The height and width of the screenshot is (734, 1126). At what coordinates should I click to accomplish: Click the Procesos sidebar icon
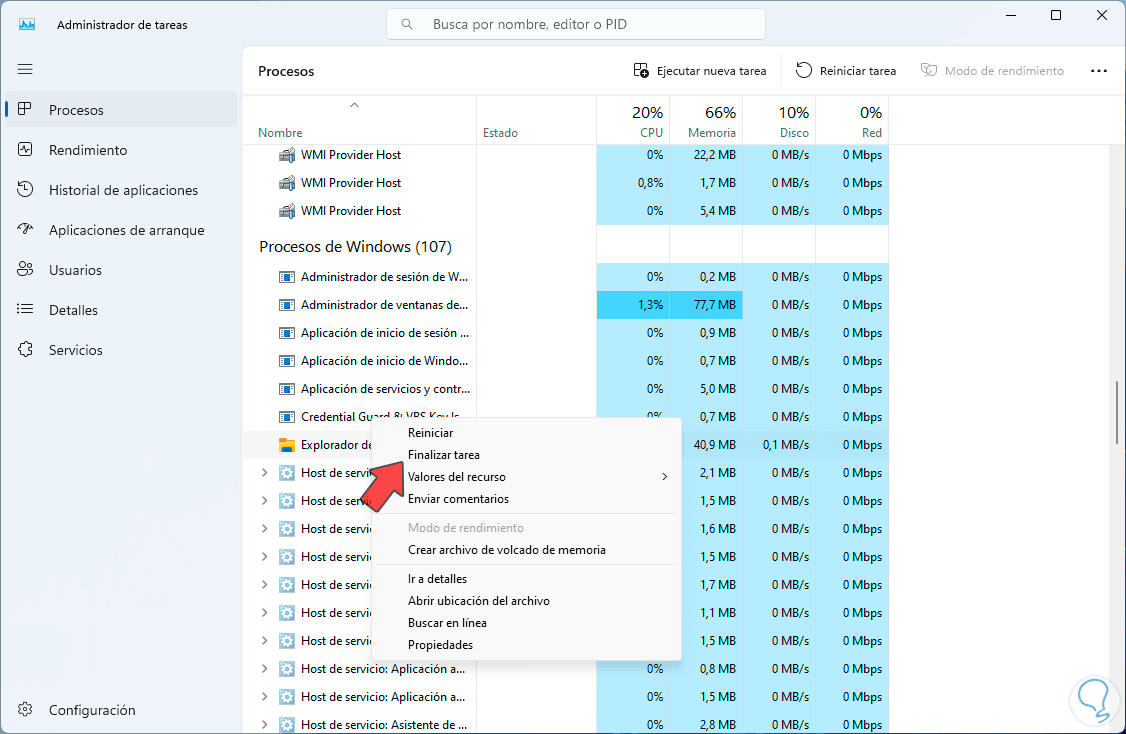click(25, 109)
